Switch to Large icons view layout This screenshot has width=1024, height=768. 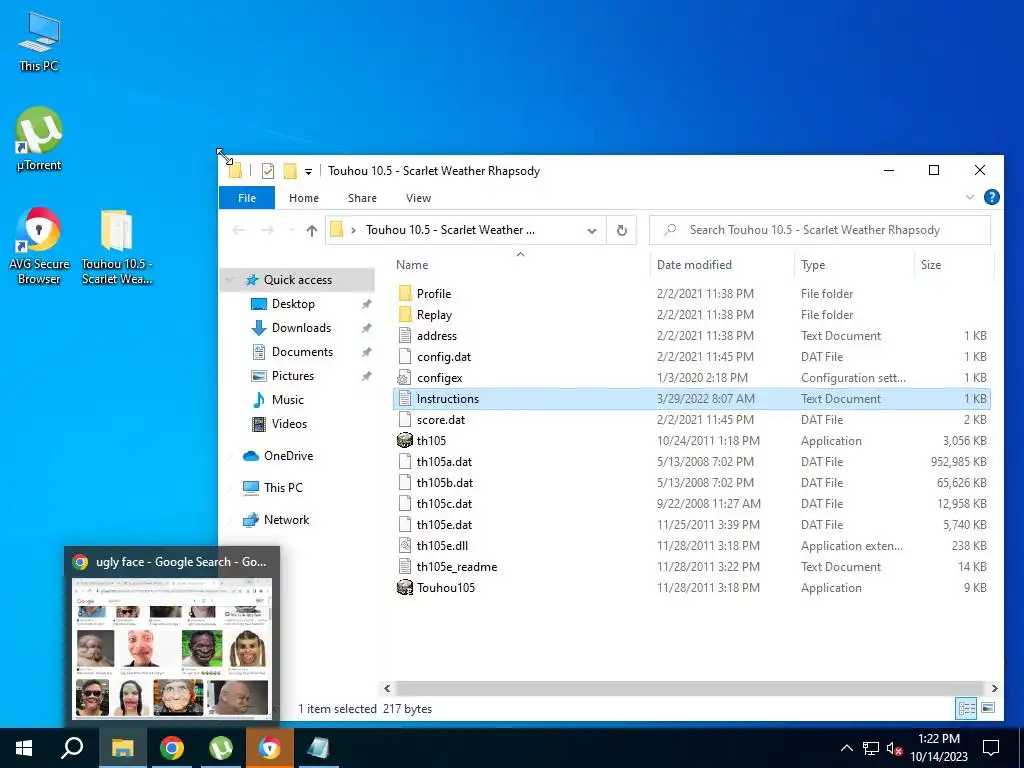pyautogui.click(x=988, y=708)
